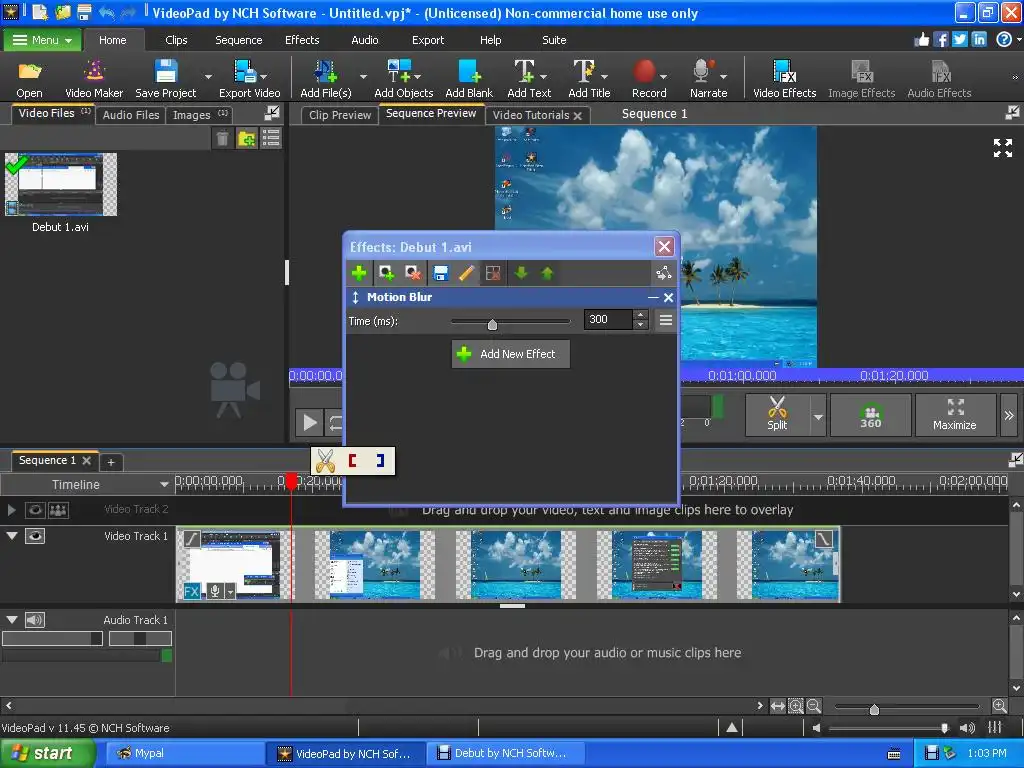This screenshot has width=1024, height=768.
Task: Click the Split button
Action: click(x=777, y=415)
